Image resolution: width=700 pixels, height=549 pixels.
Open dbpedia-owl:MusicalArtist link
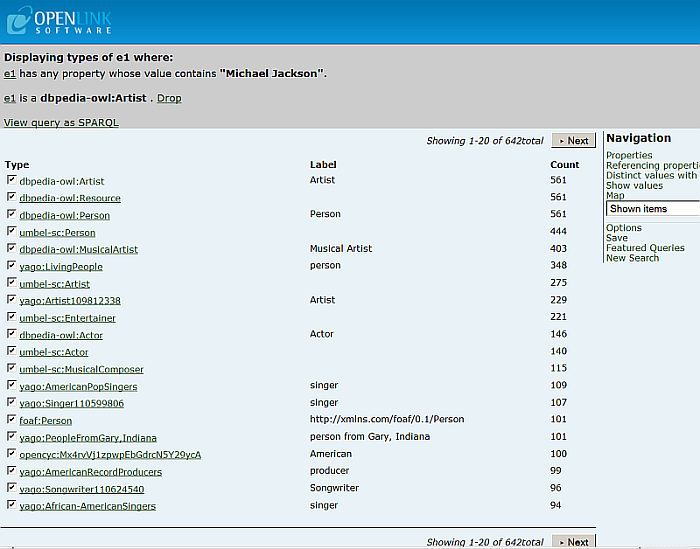pyautogui.click(x=79, y=250)
